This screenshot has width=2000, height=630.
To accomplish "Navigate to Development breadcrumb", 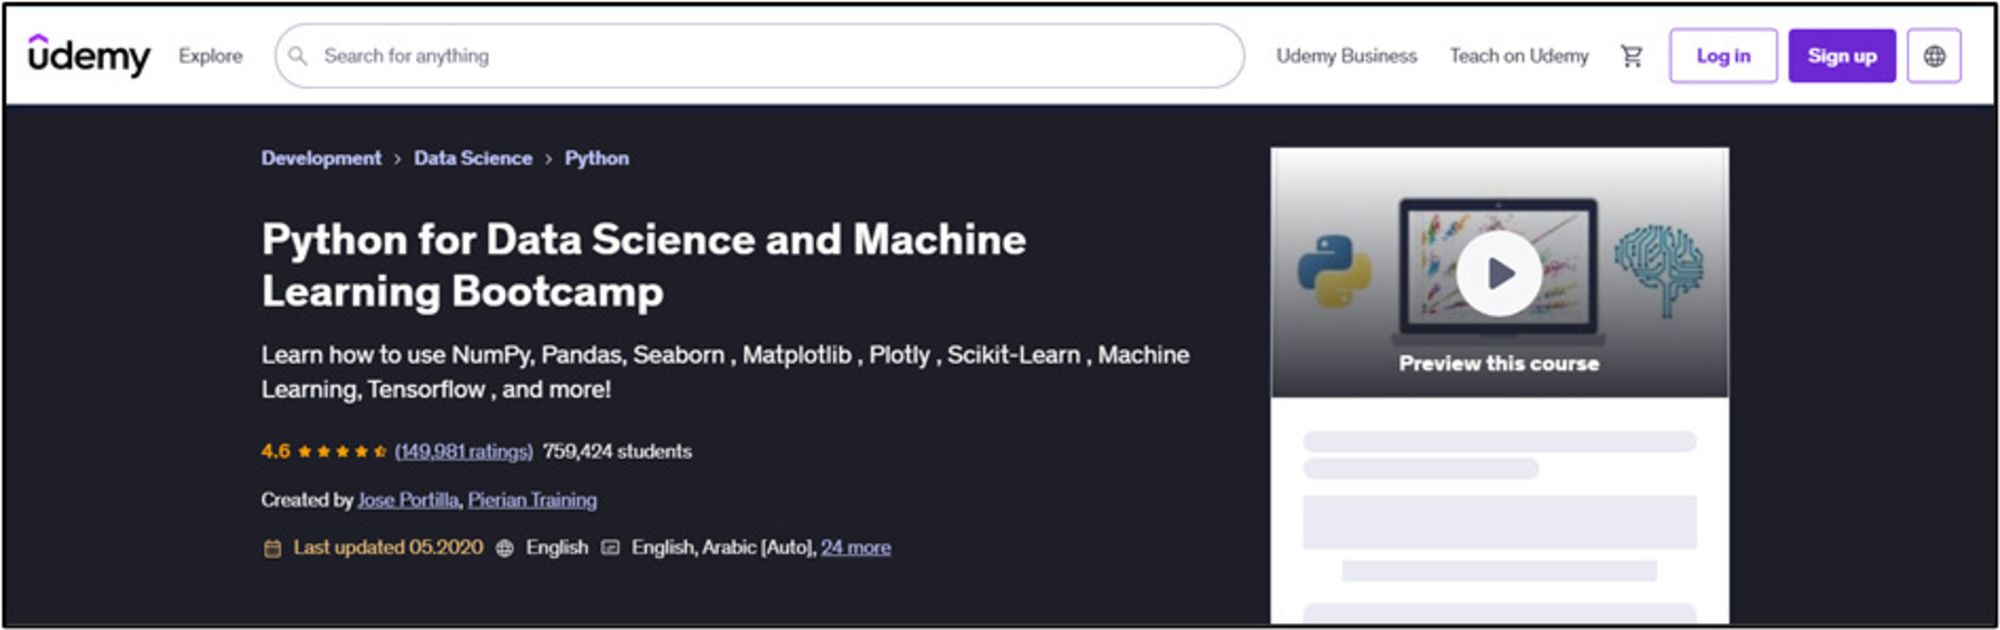I will 321,158.
